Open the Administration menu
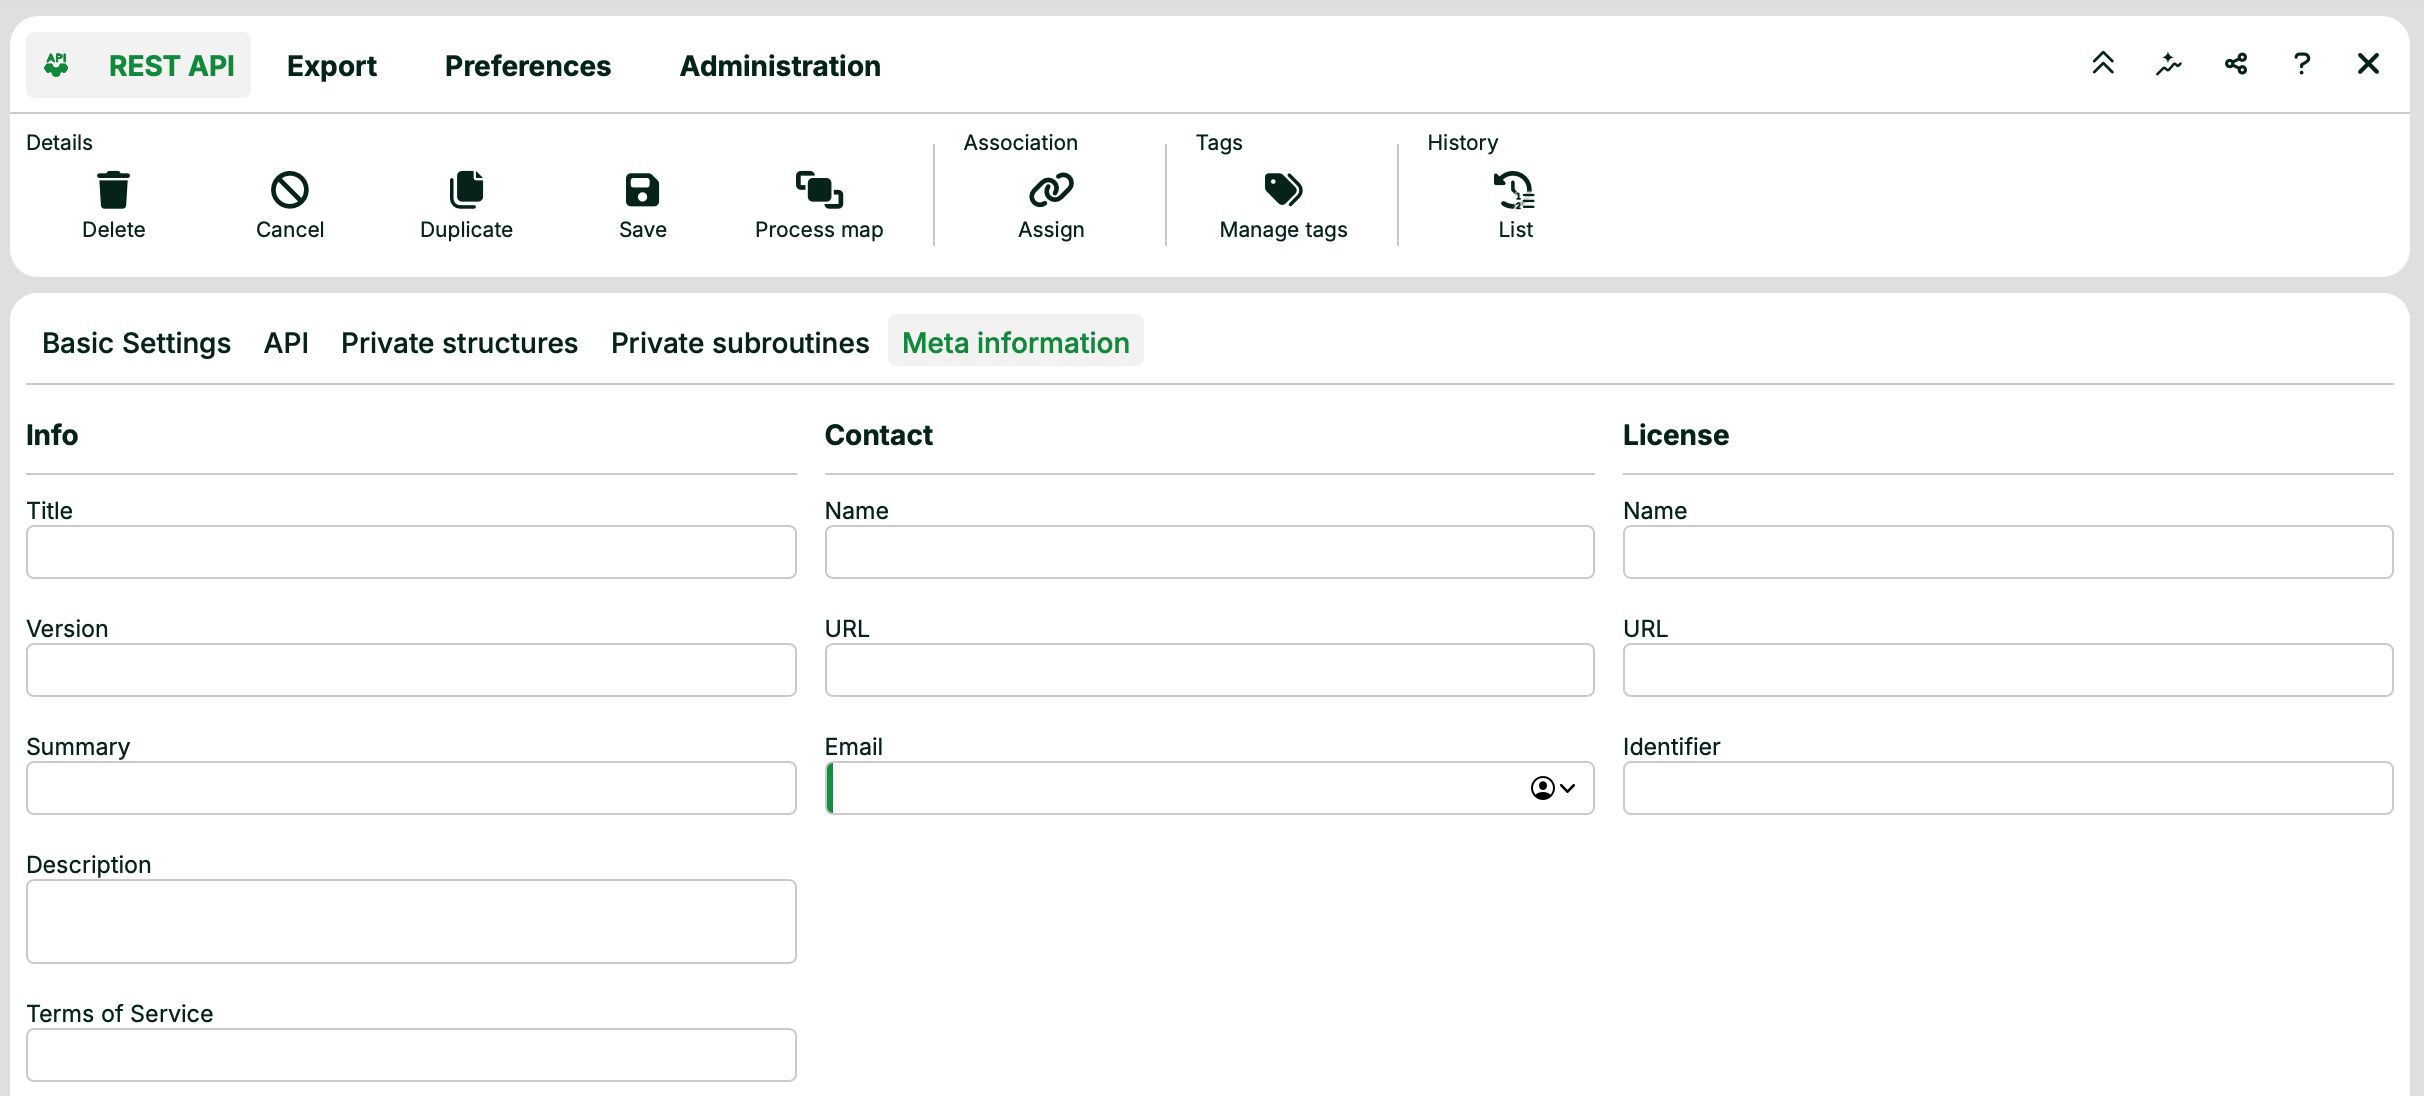 [x=780, y=66]
